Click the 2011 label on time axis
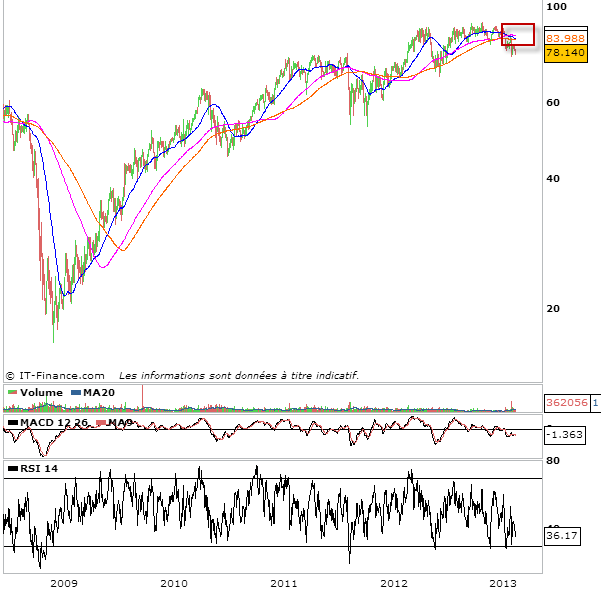This screenshot has width=609, height=591. [x=285, y=582]
